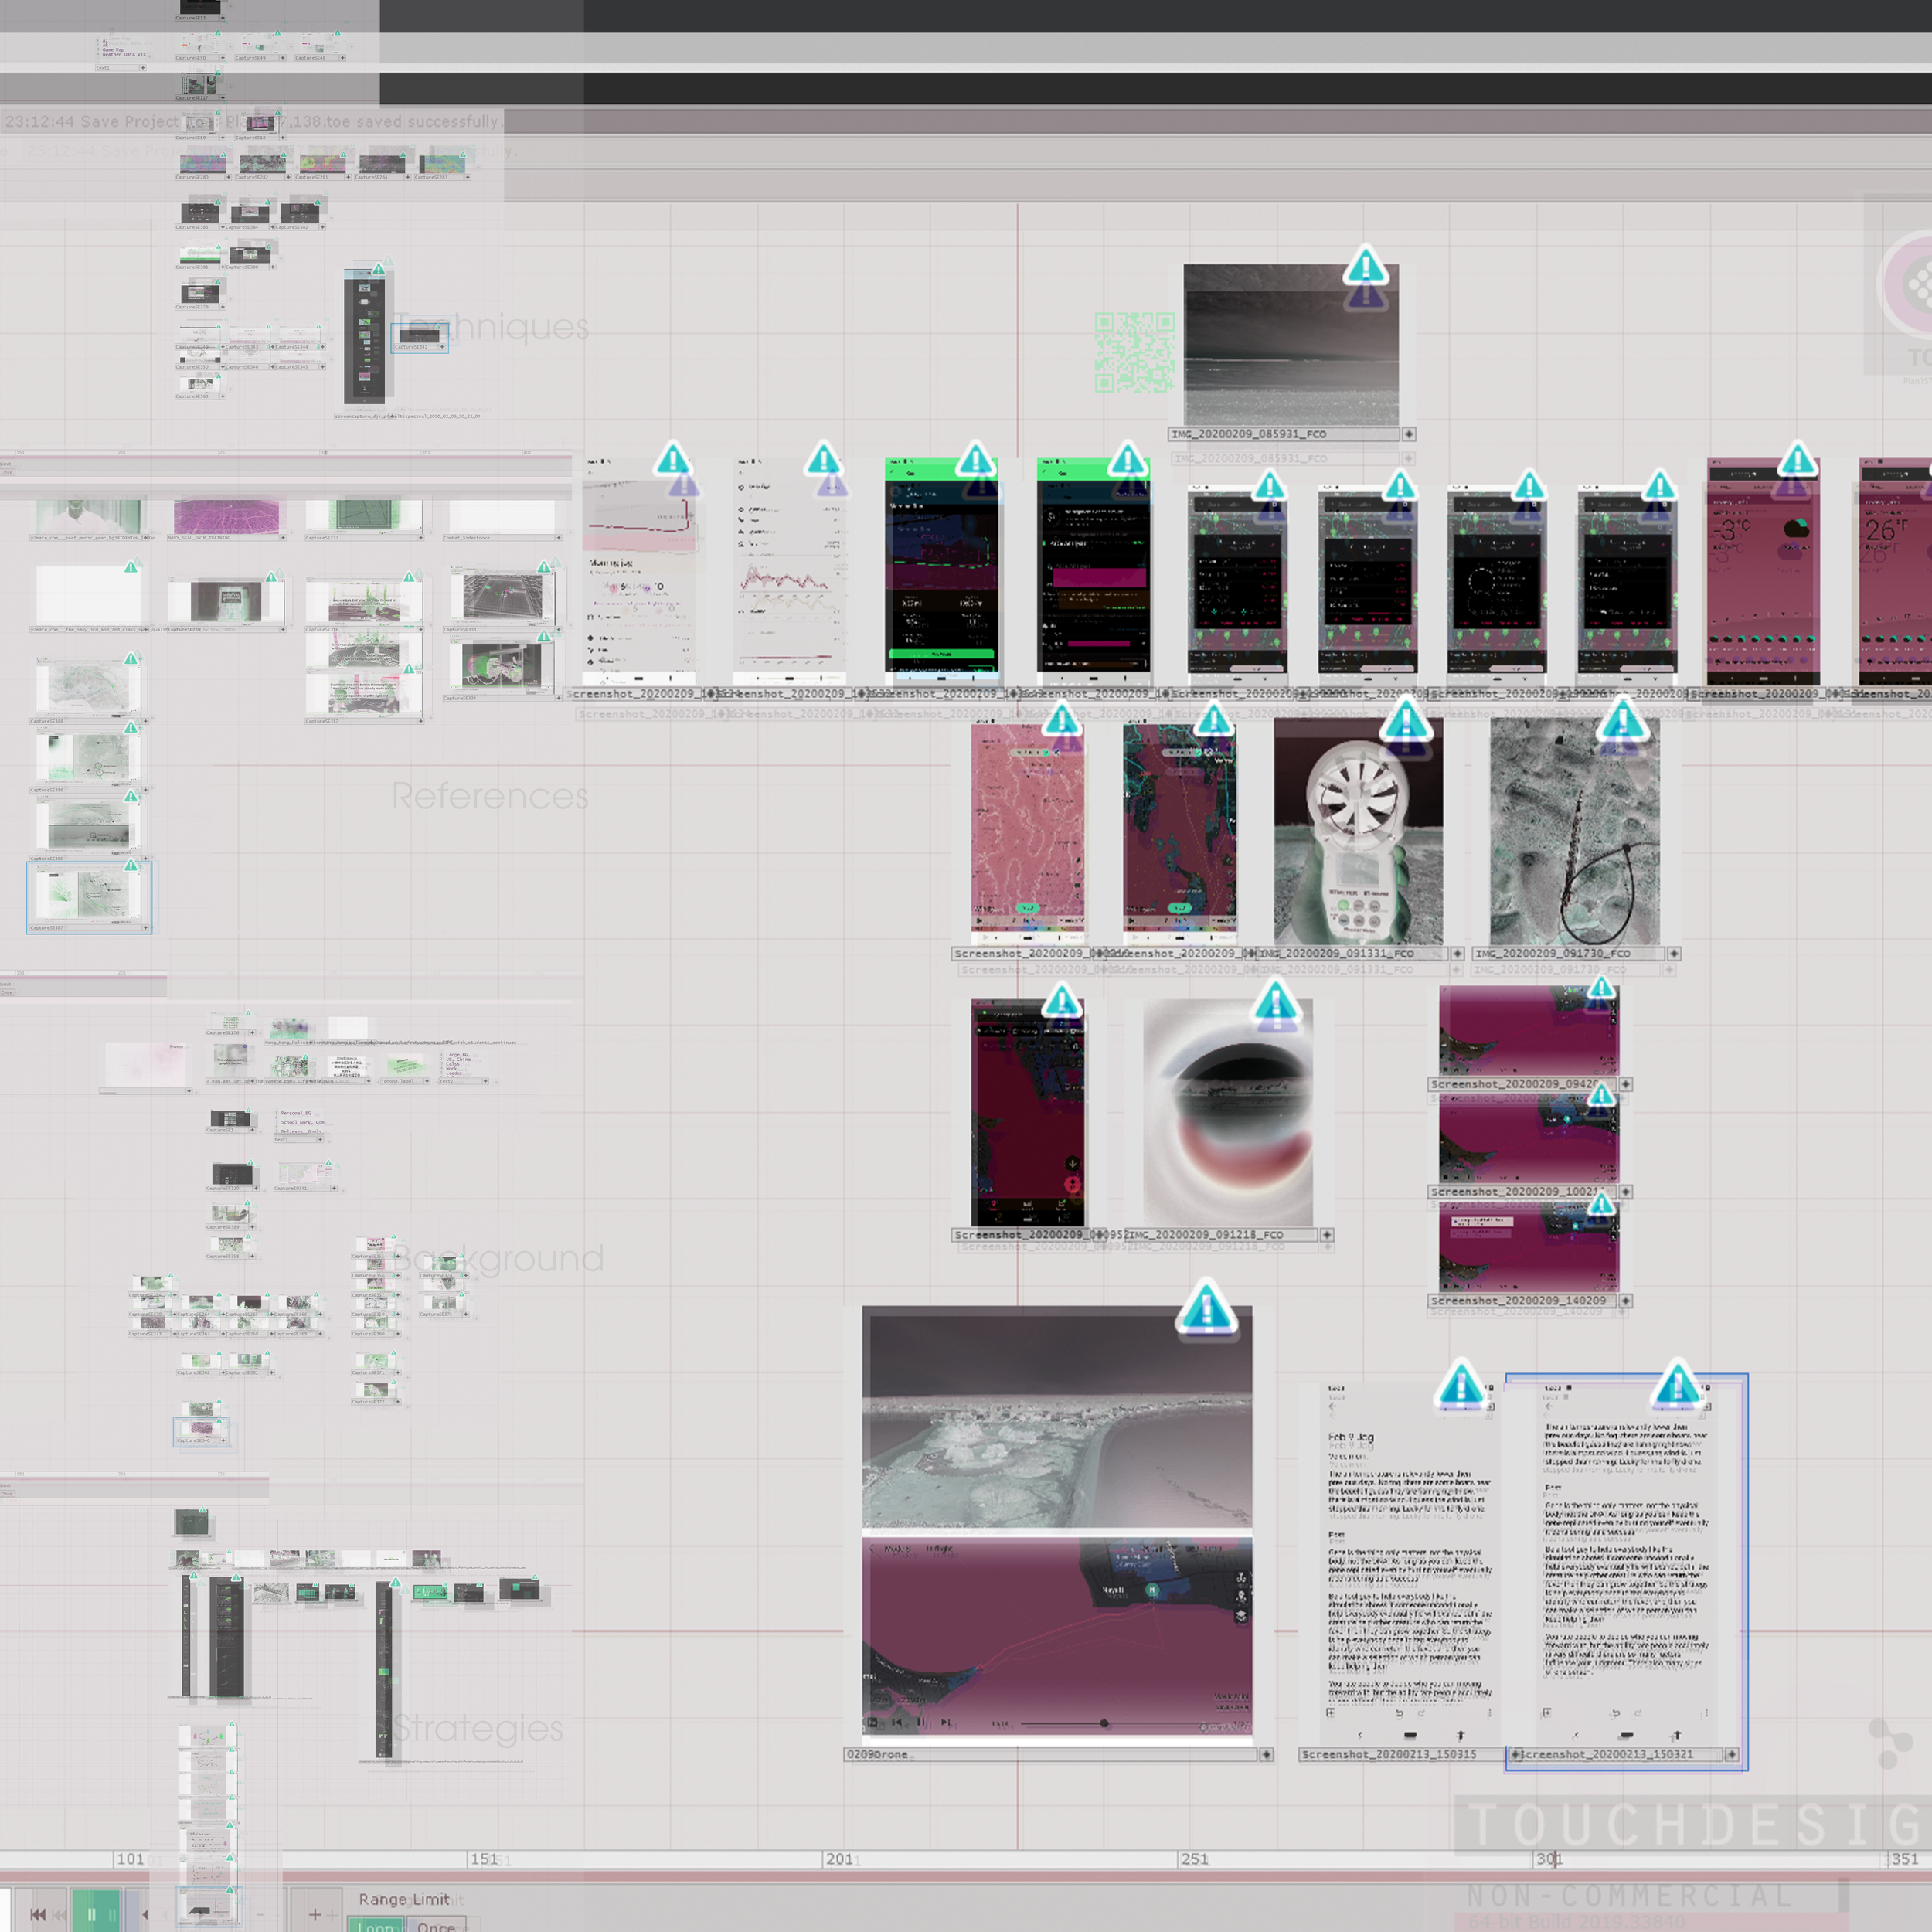Screen dimensions: 1932x1932
Task: Click the Strategies annotation title
Action: [x=478, y=1728]
